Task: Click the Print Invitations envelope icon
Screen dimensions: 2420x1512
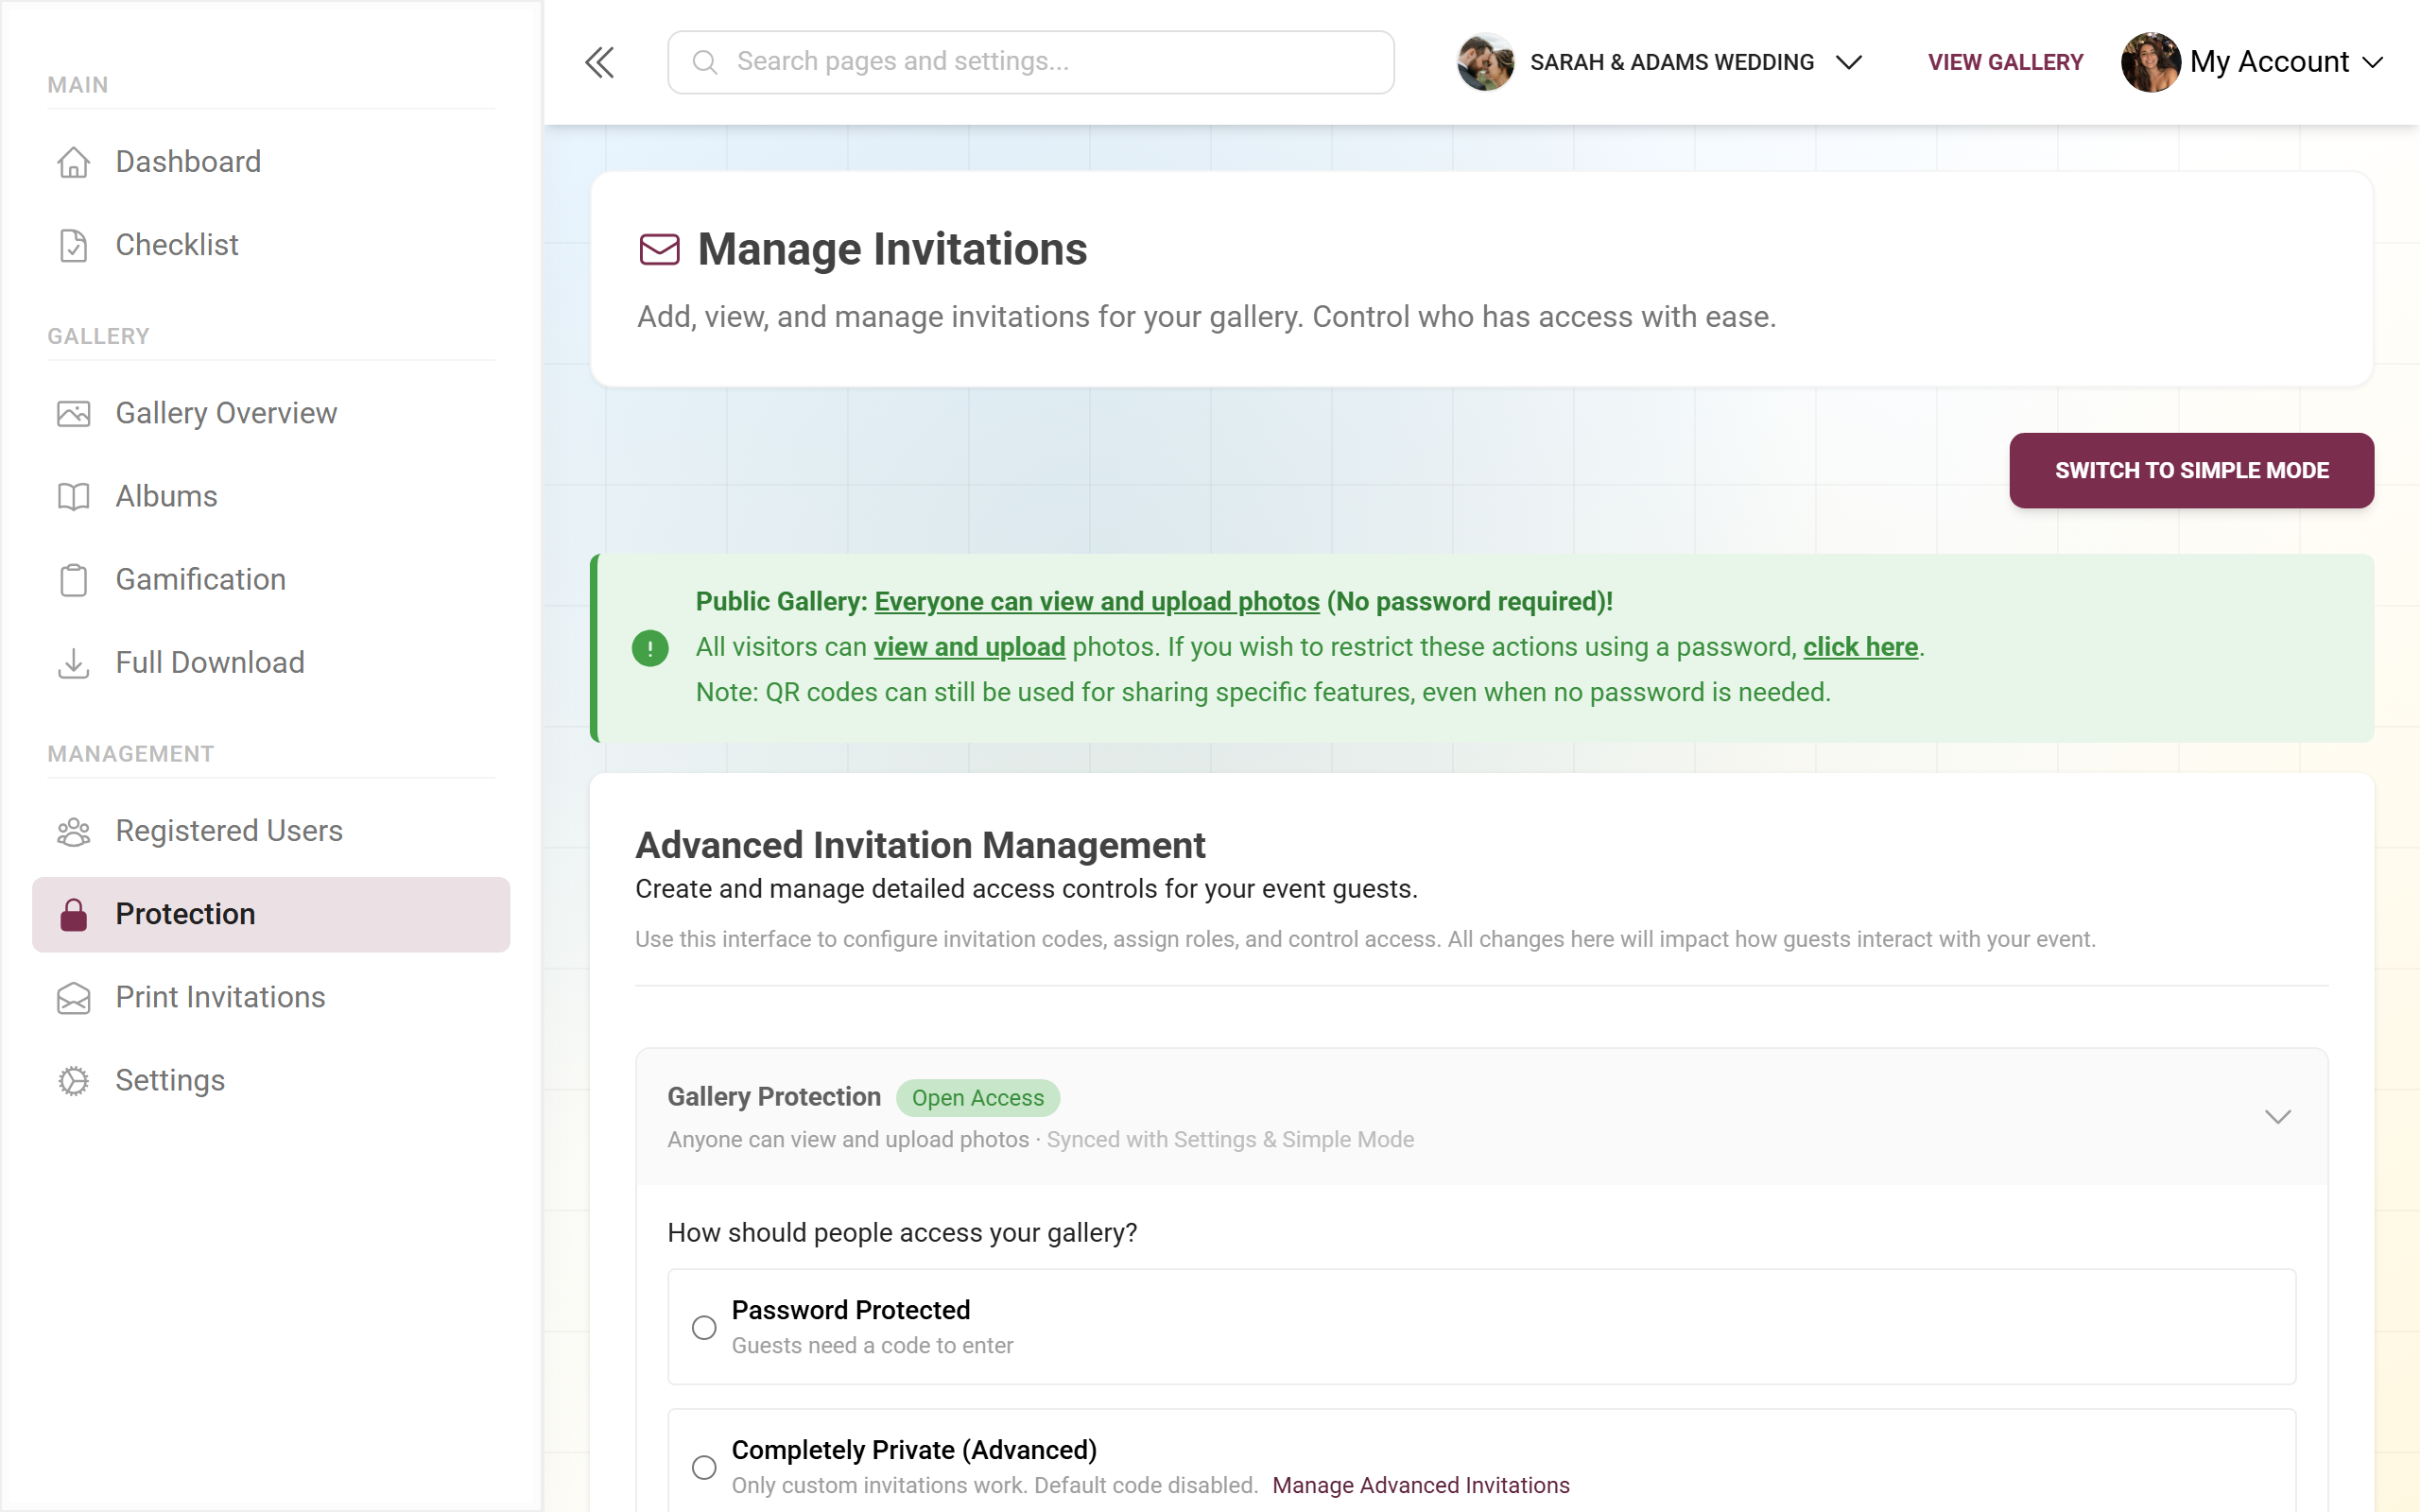Action: point(73,997)
